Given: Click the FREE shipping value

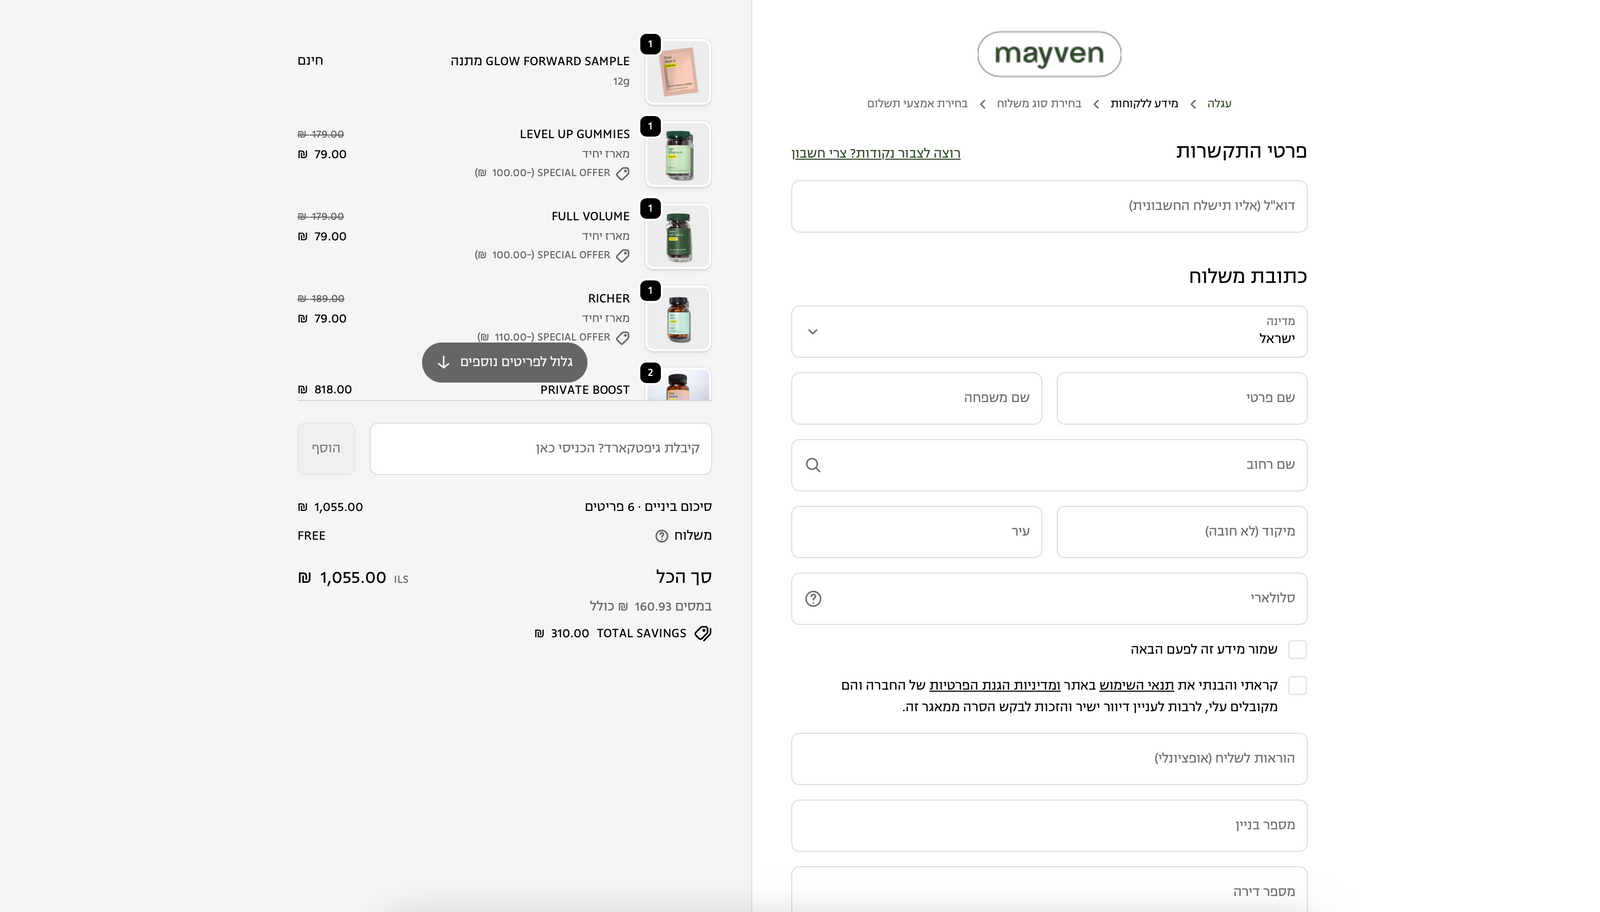Looking at the screenshot, I should [312, 536].
